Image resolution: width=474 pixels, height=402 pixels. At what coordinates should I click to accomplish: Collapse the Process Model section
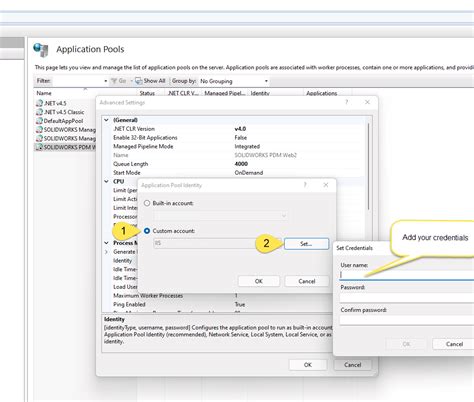pos(106,243)
